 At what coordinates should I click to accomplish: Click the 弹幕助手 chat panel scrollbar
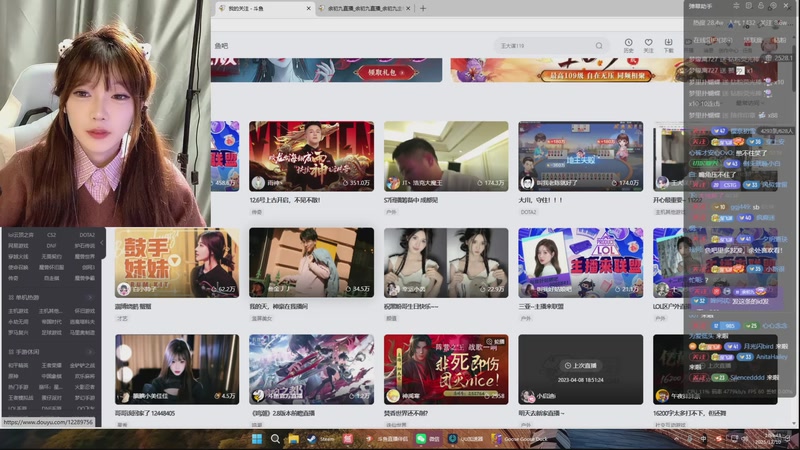[795, 71]
